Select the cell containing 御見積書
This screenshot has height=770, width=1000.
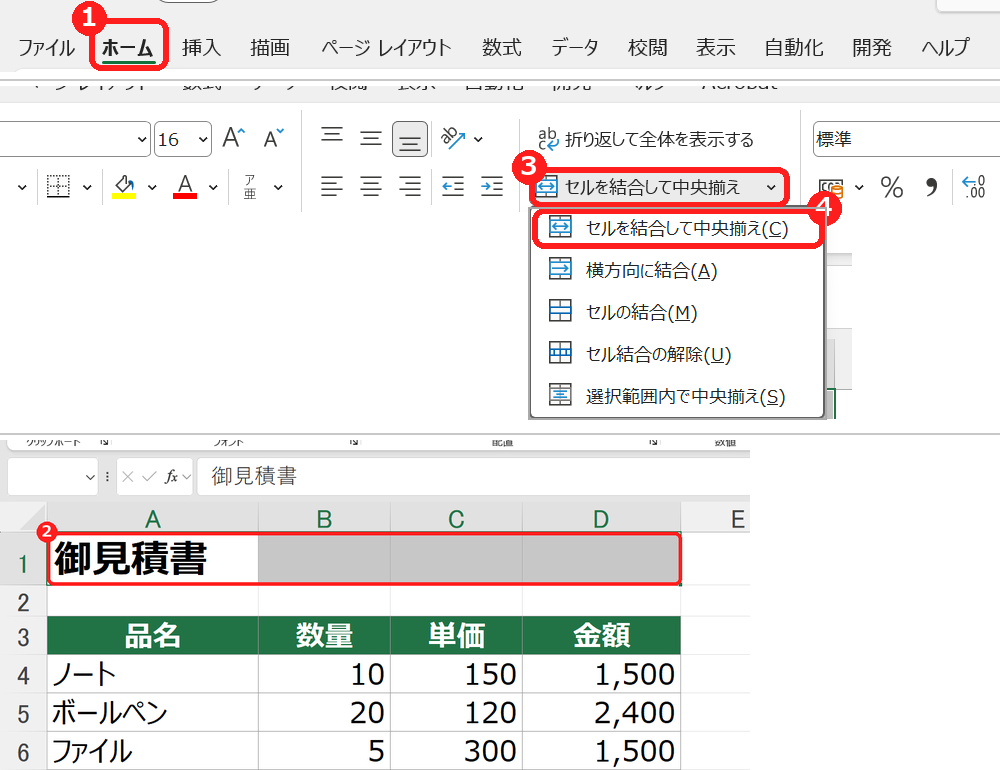pyautogui.click(x=153, y=559)
